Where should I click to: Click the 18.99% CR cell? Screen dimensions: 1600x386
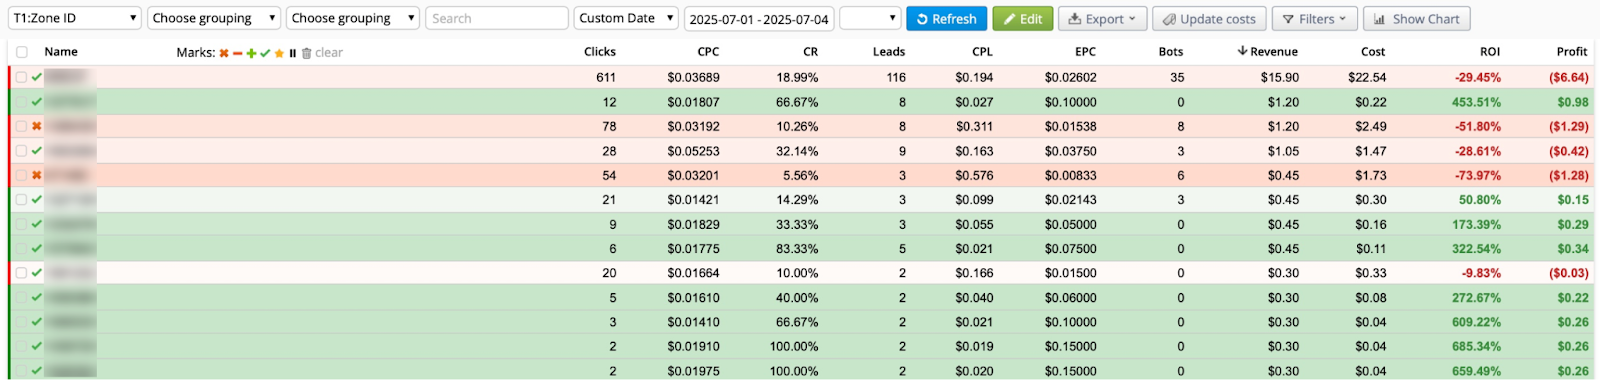pos(797,77)
